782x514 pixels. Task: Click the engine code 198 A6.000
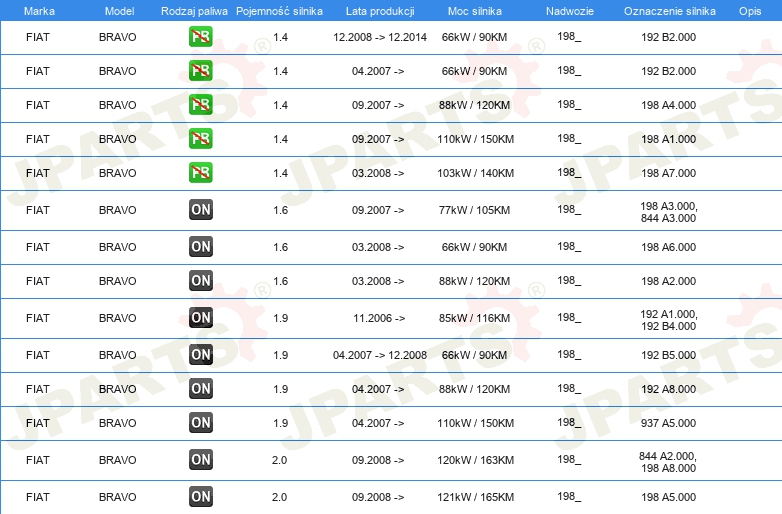(x=669, y=247)
